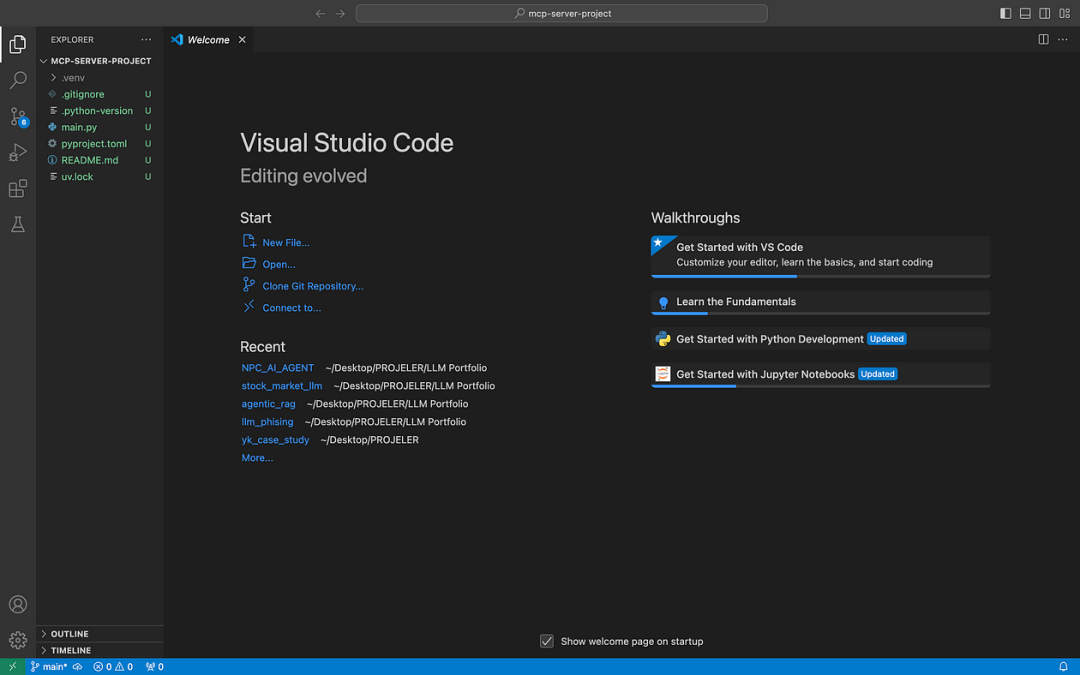Click the mcp-server-project command center search box
1080x675 pixels.
[x=561, y=13]
